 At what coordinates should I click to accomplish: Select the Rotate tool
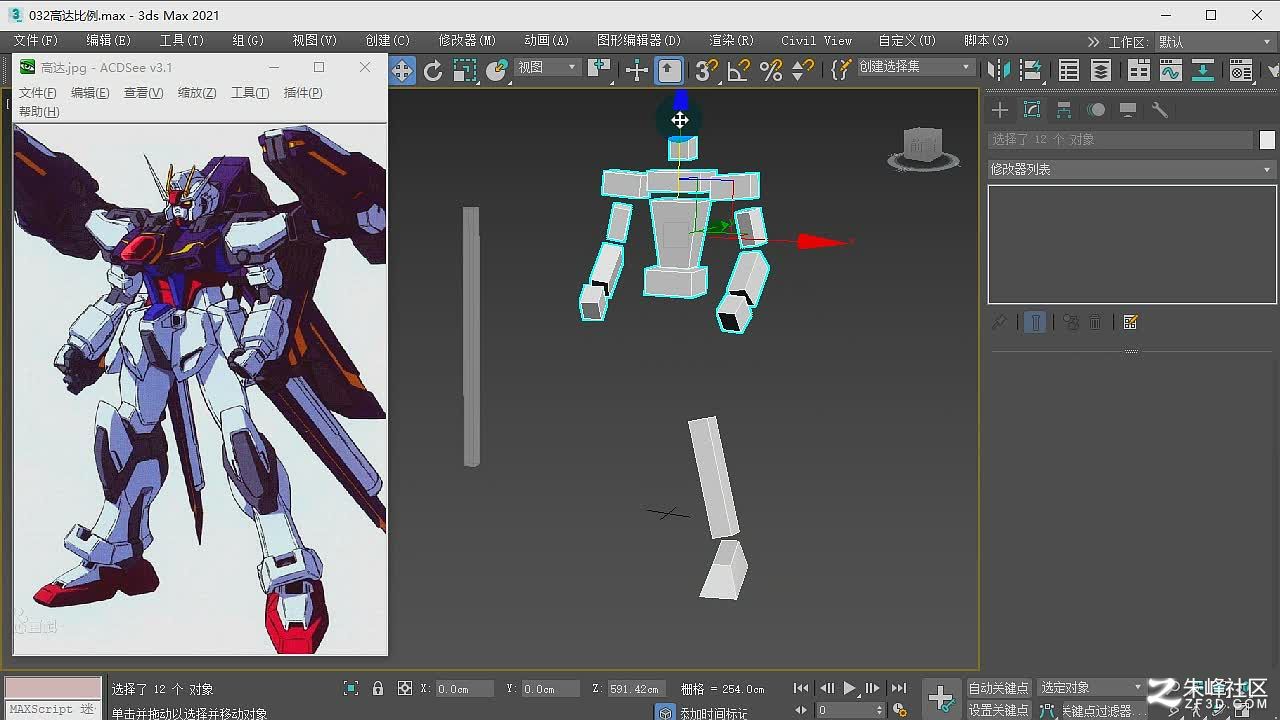tap(433, 70)
